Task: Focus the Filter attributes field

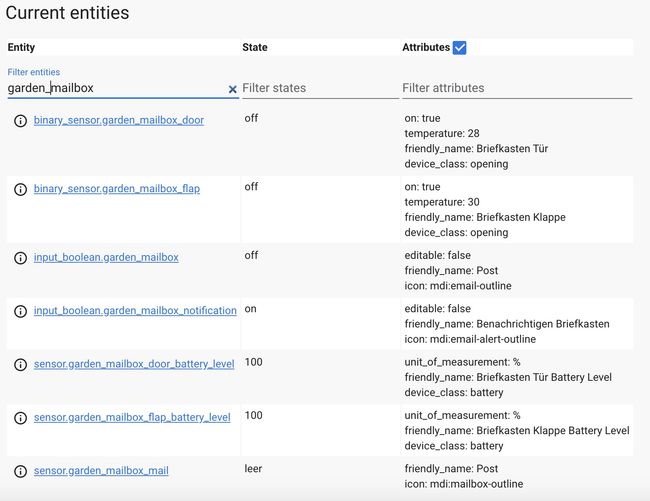Action: tap(517, 88)
